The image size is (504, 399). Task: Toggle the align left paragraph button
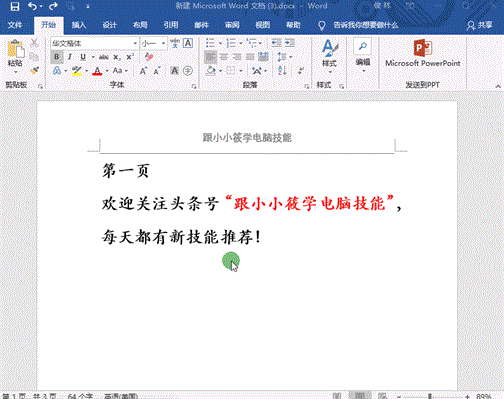pos(210,57)
